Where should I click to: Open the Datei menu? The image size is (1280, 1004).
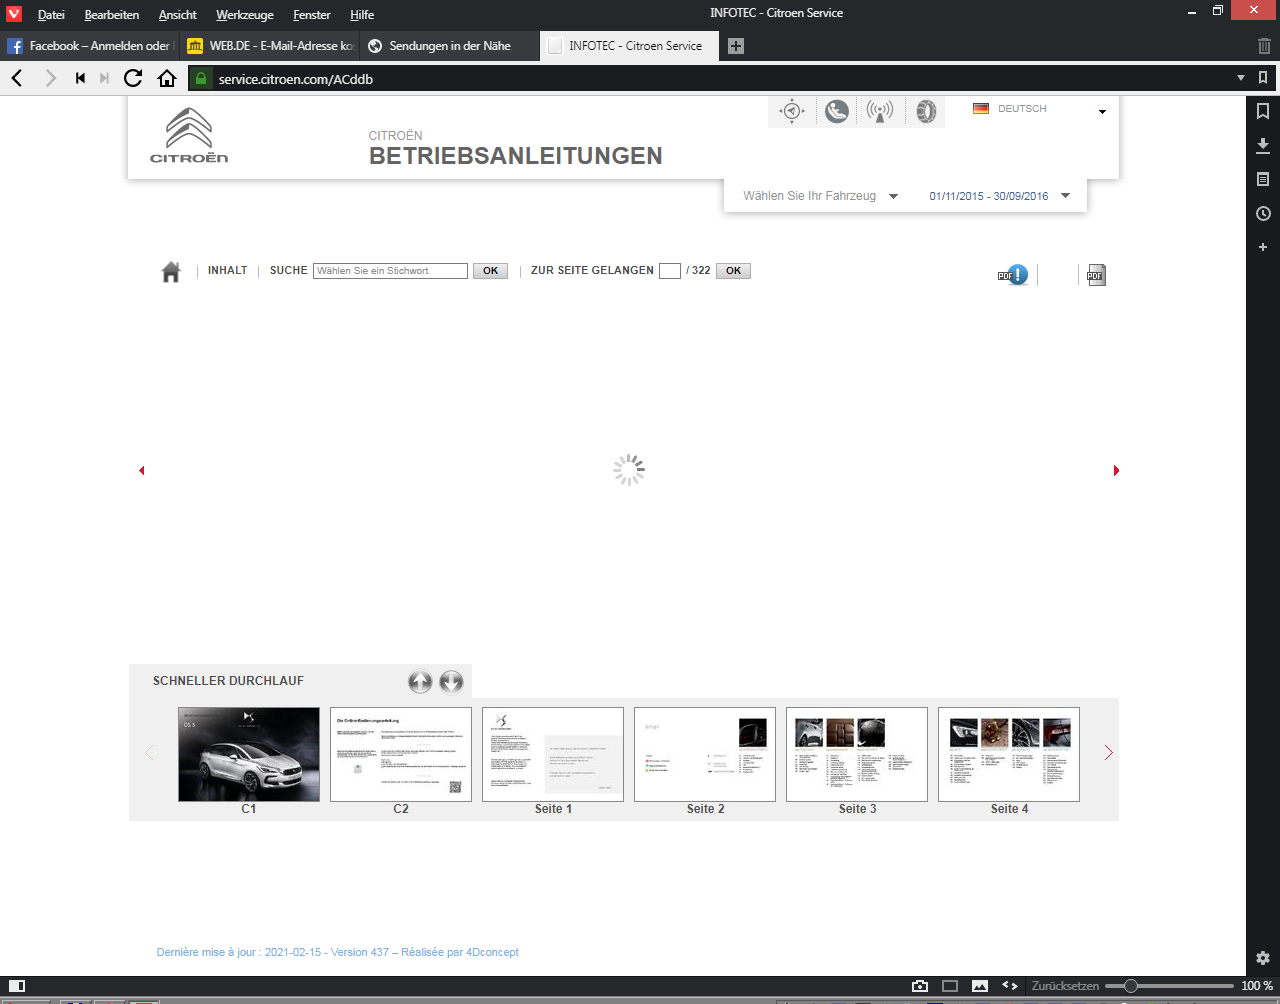[51, 15]
